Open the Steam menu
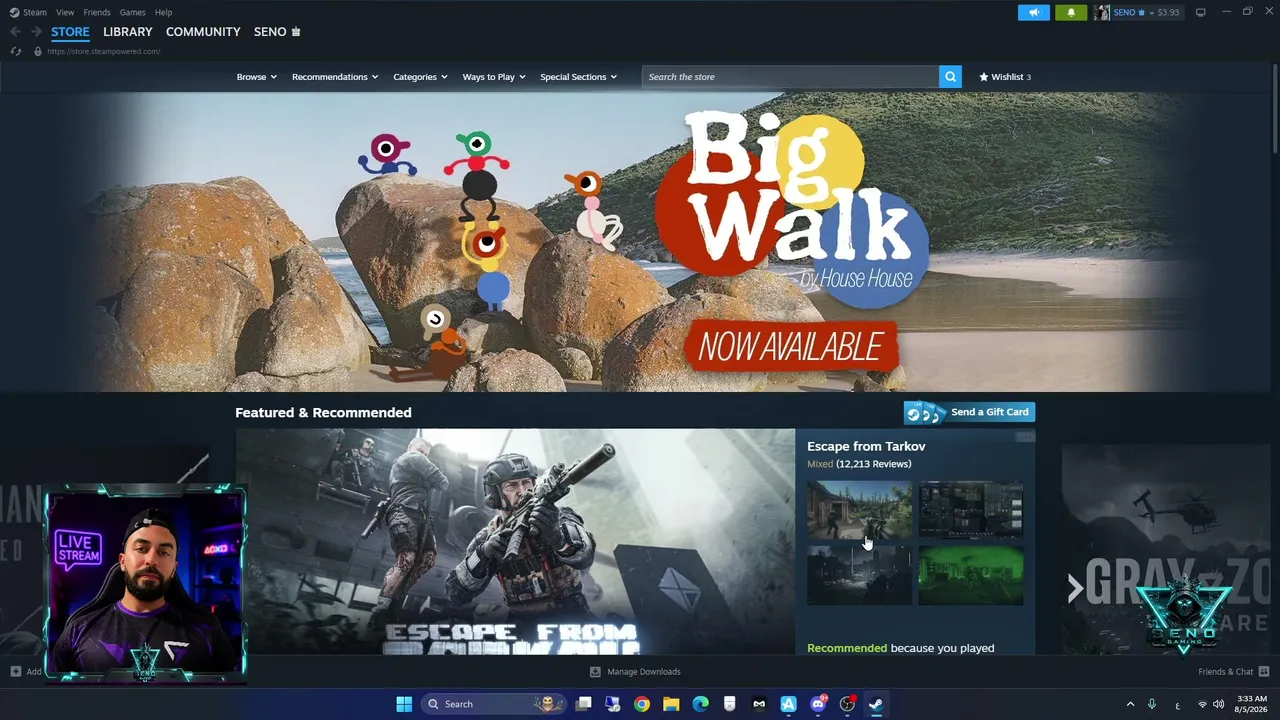 35,12
